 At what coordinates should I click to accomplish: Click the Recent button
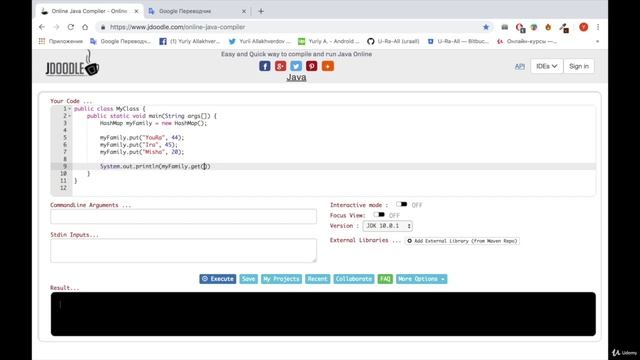(318, 279)
